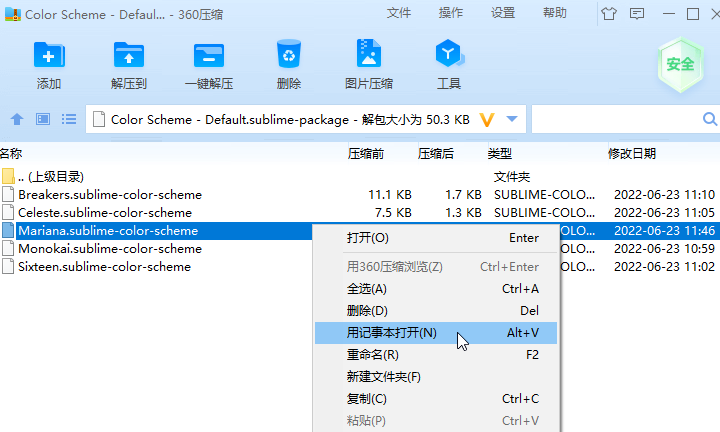This screenshot has height=432, width=720.
Task: Select Breakers.sublime-color-scheme file
Action: pyautogui.click(x=360, y=195)
